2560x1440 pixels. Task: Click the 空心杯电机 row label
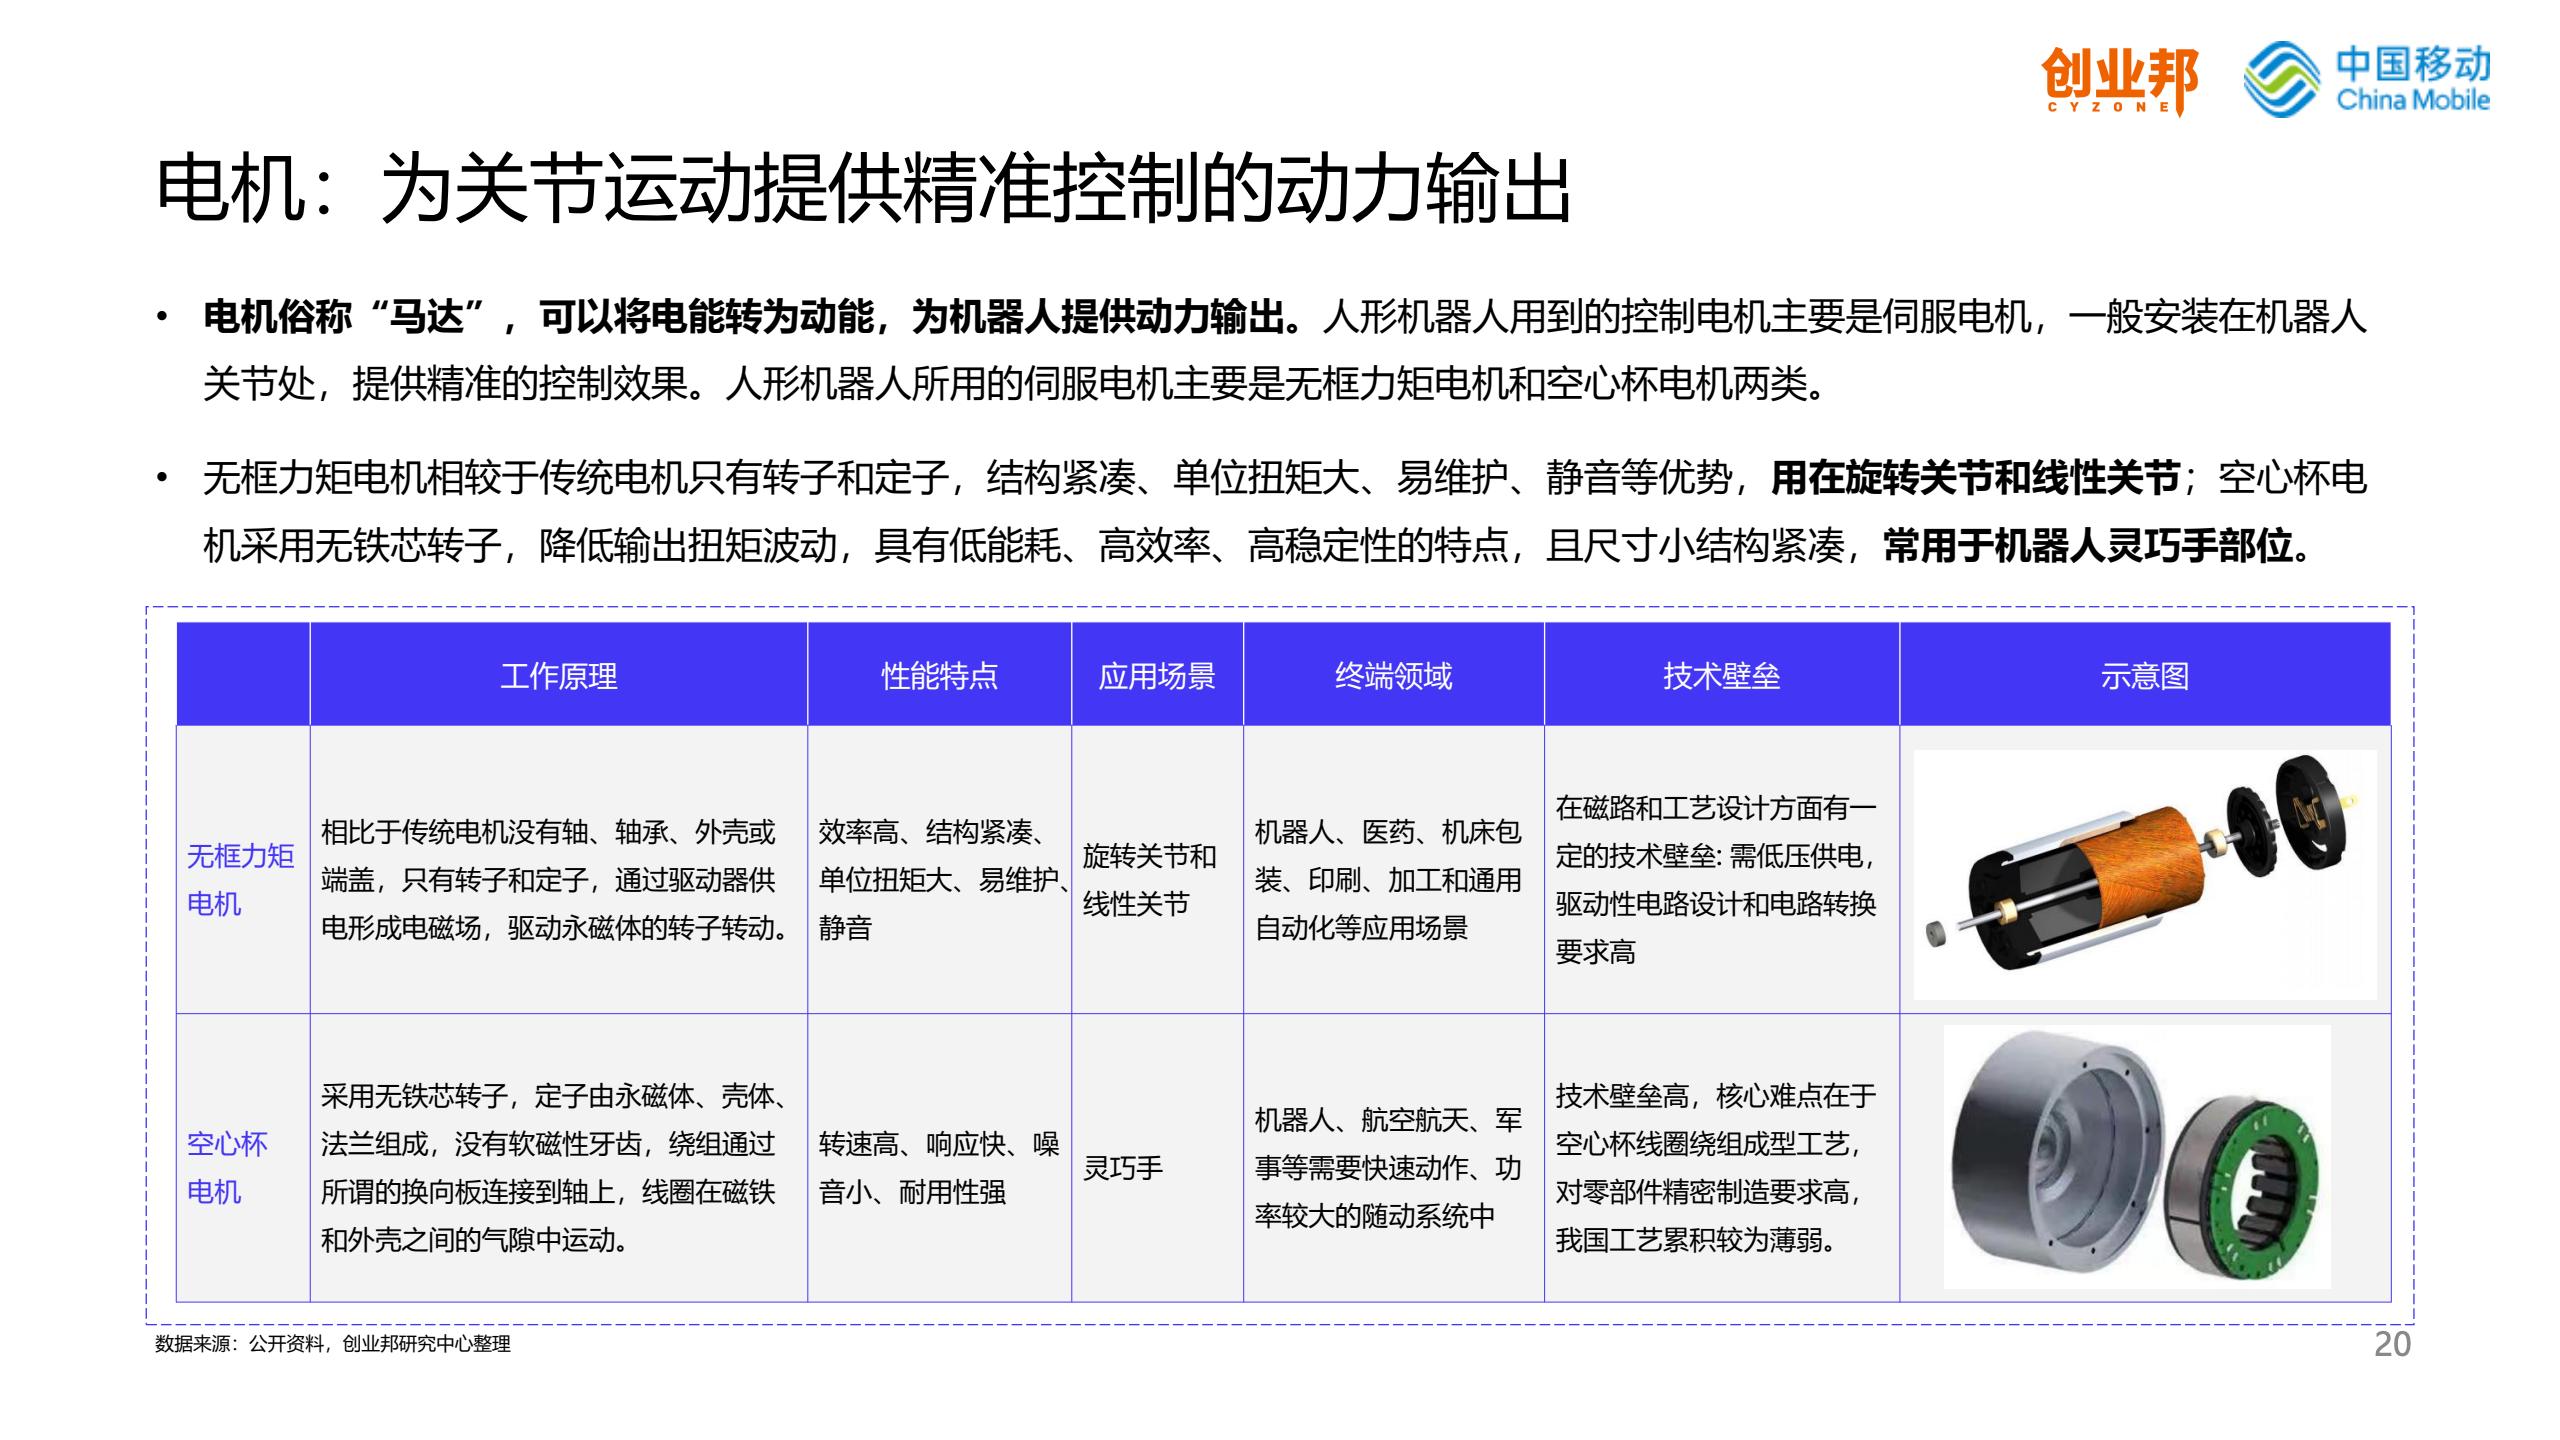[228, 1167]
